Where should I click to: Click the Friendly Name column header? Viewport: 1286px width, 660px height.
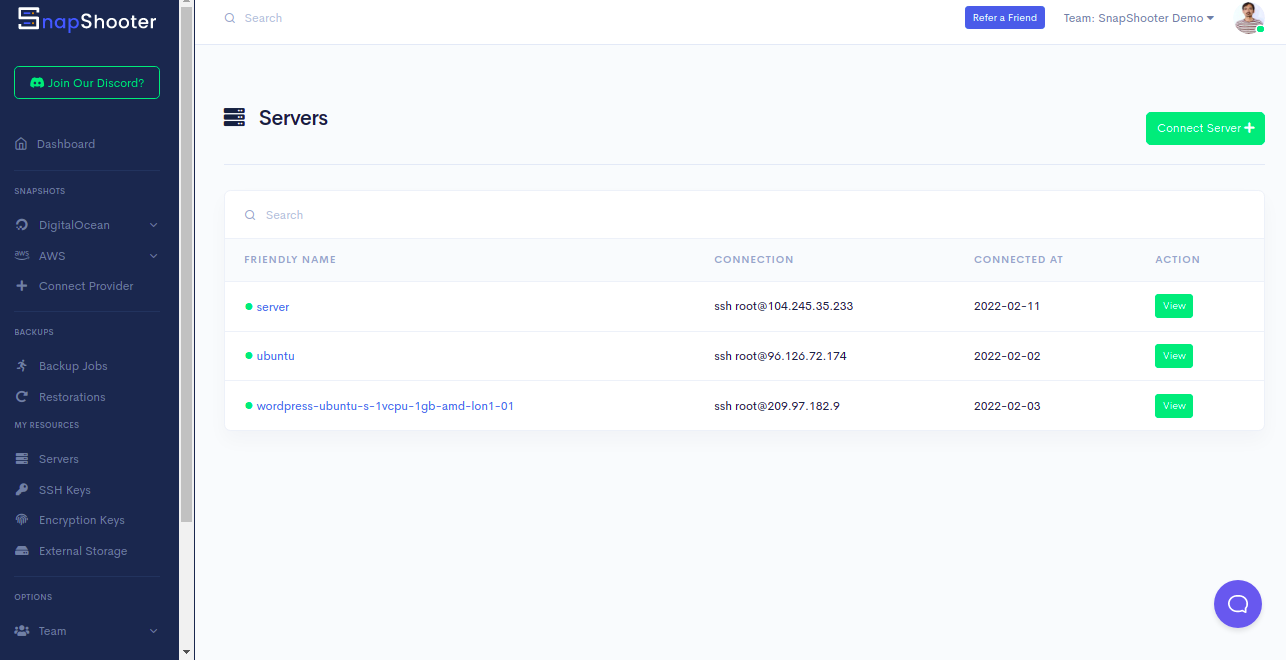click(290, 260)
